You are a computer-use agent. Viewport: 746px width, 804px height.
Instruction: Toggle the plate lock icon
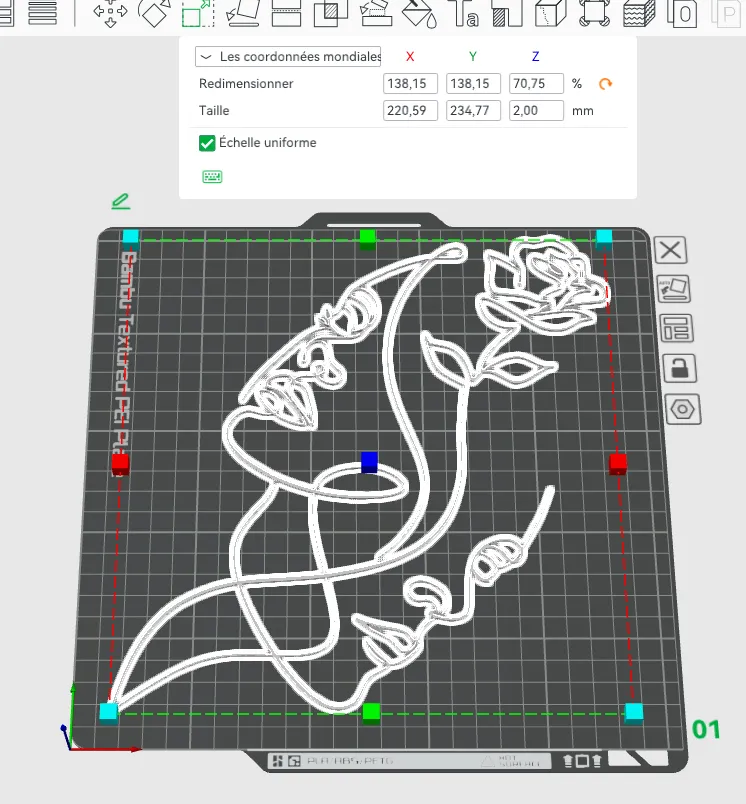pos(680,368)
